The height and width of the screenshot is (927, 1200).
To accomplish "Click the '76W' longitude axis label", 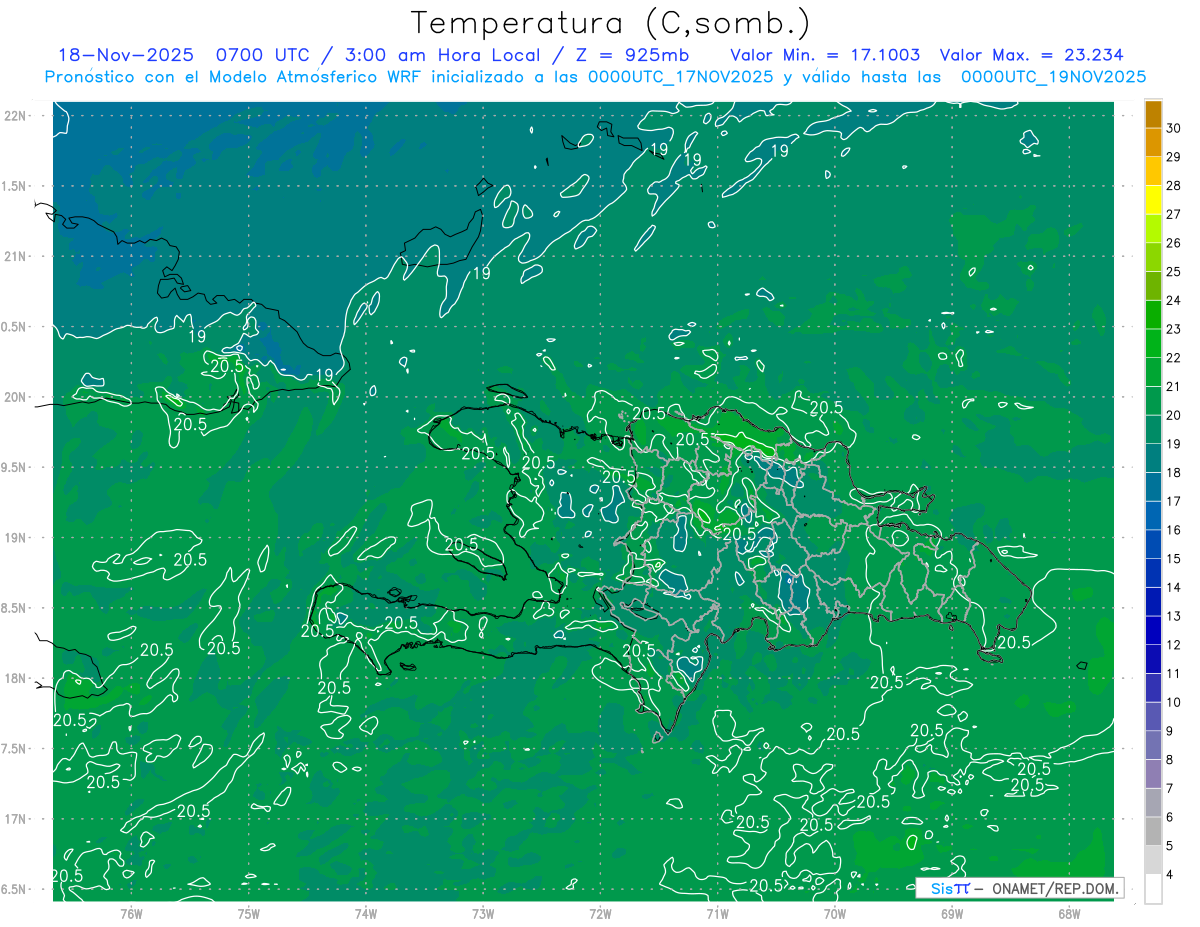I will [x=131, y=913].
